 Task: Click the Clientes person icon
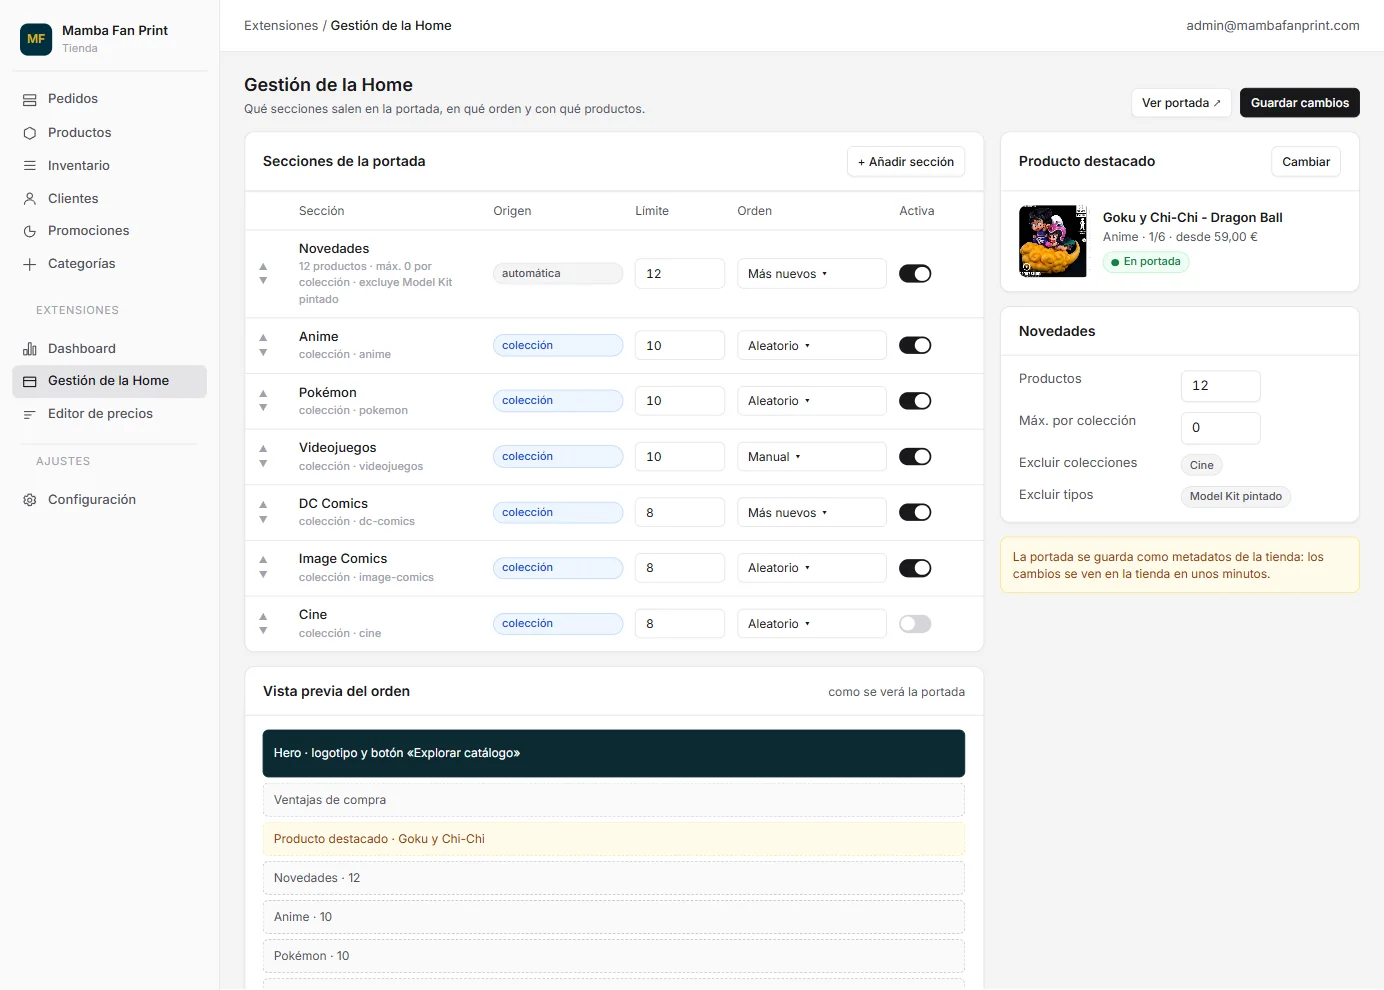tap(30, 199)
